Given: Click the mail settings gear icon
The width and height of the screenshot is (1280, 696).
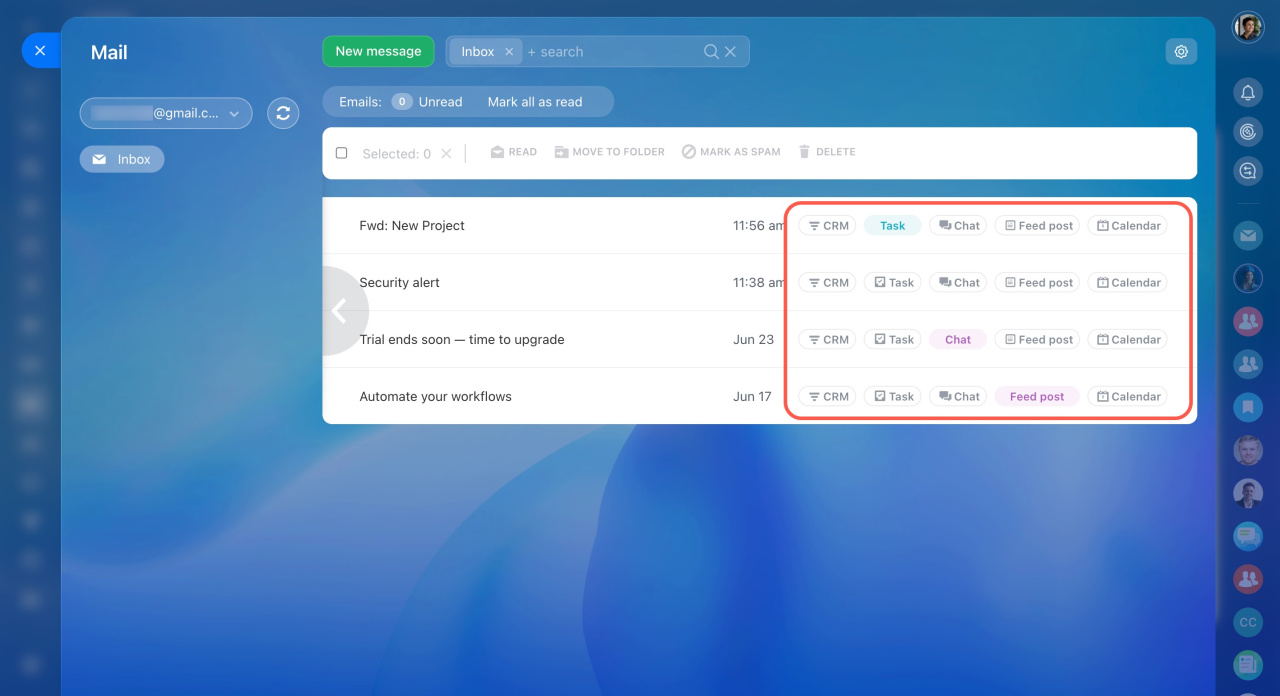Looking at the screenshot, I should pyautogui.click(x=1181, y=52).
